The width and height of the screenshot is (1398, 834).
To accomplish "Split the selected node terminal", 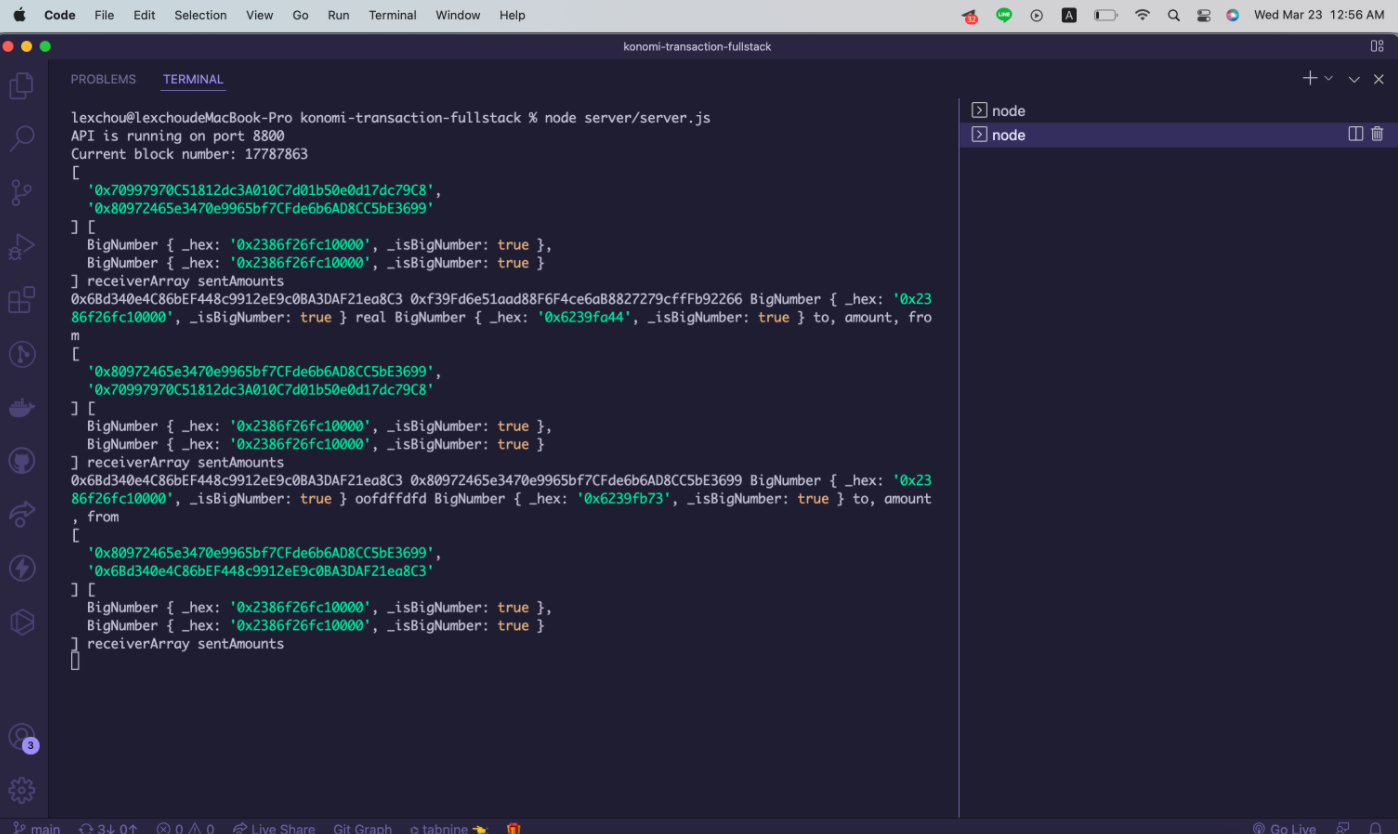I will (x=1355, y=134).
